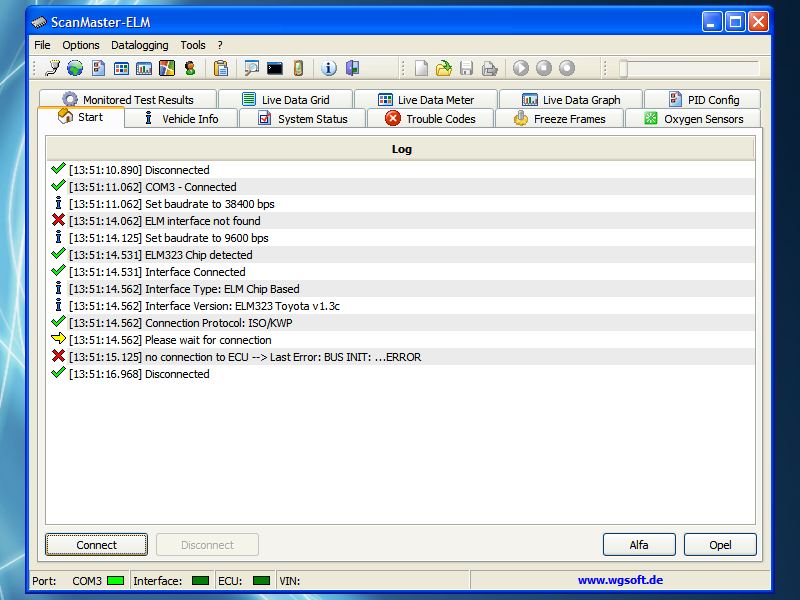Open the Oxygen Sensors tab

[x=693, y=119]
